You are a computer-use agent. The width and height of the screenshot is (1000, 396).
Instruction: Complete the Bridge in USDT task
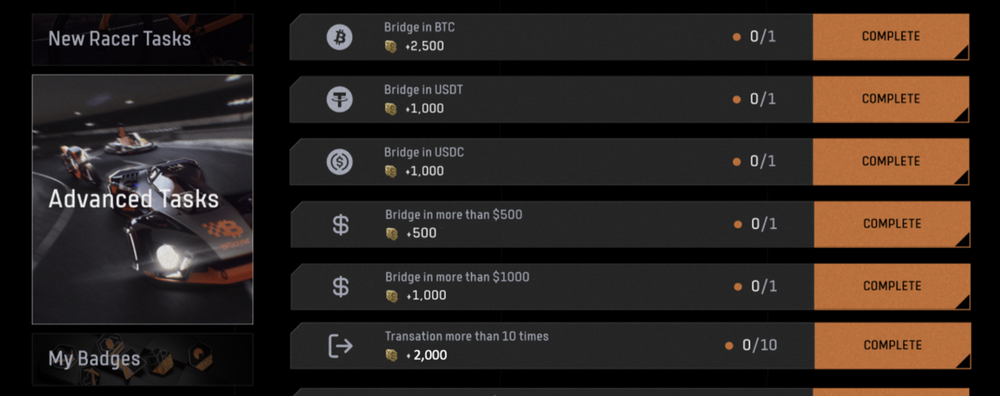click(891, 99)
